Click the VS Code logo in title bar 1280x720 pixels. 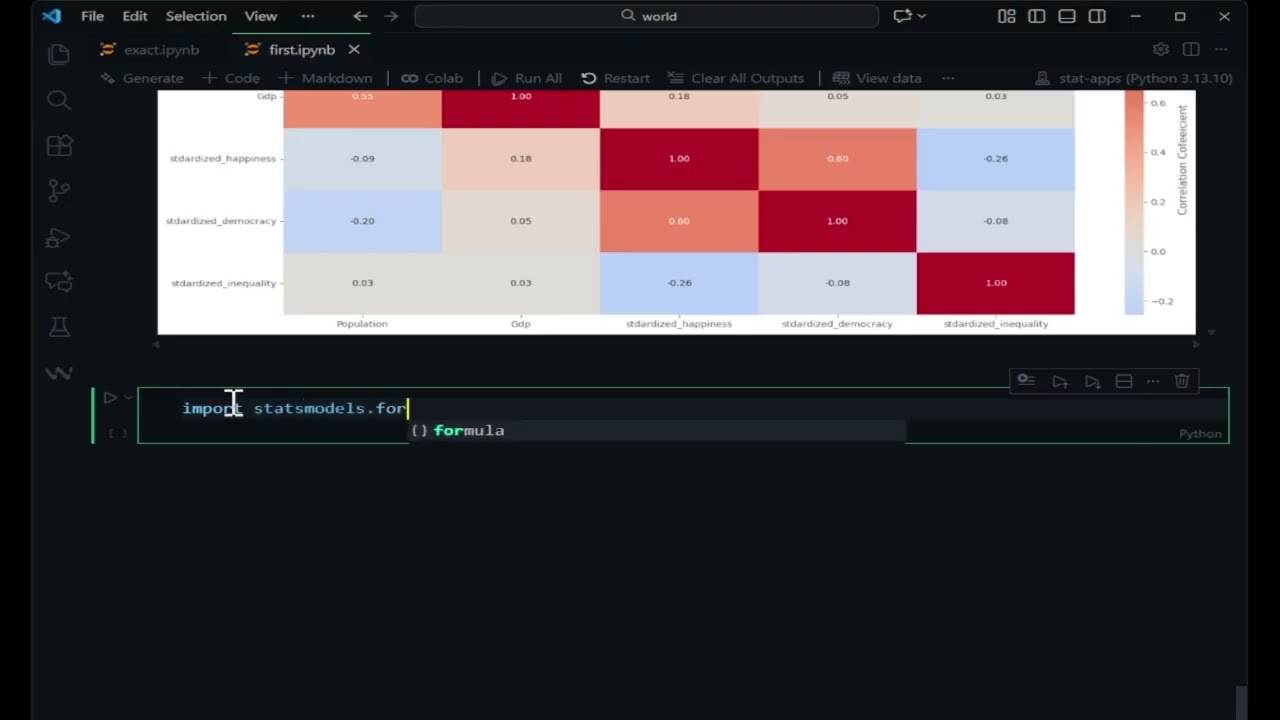(x=52, y=16)
